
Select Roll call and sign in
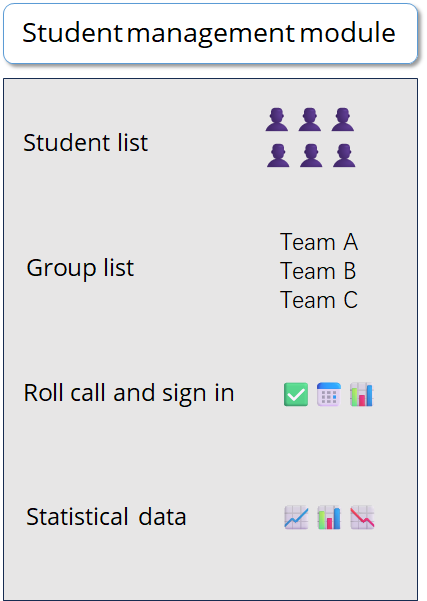click(x=129, y=394)
